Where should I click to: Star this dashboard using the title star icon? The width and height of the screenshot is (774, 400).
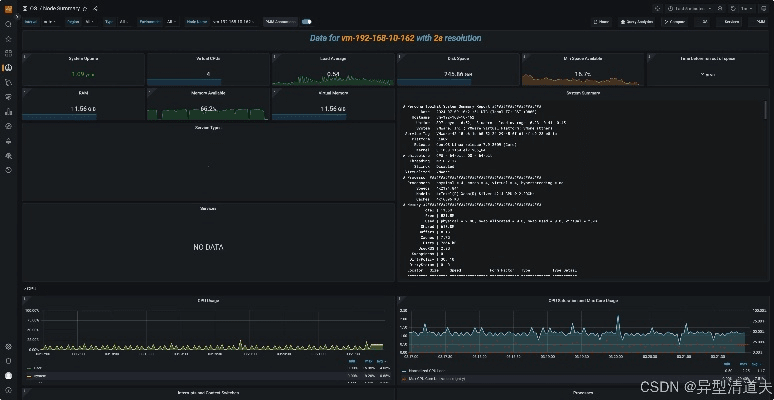(x=87, y=7)
